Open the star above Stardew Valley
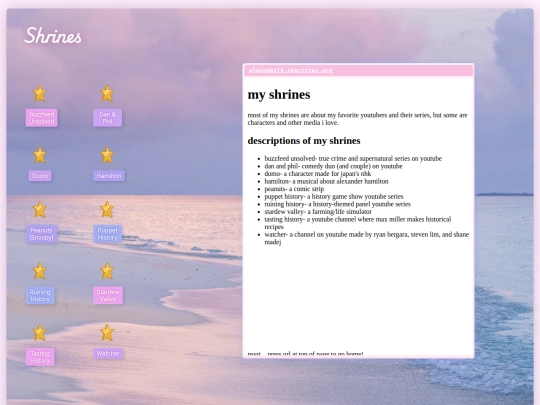 (x=107, y=271)
